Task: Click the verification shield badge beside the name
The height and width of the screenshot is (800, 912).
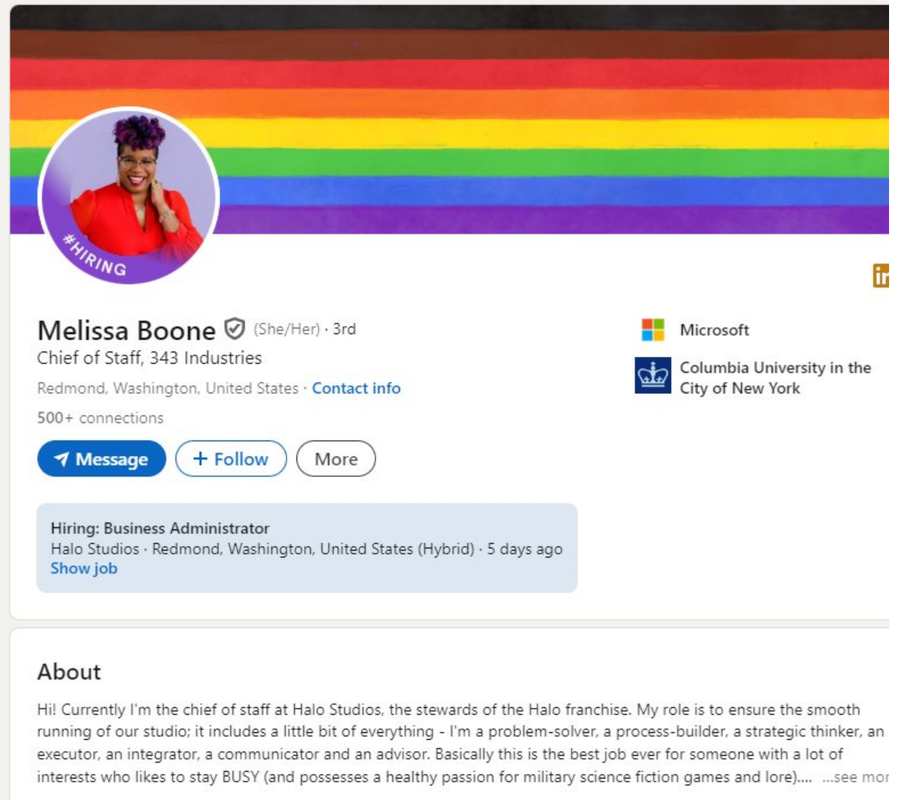Action: [235, 329]
